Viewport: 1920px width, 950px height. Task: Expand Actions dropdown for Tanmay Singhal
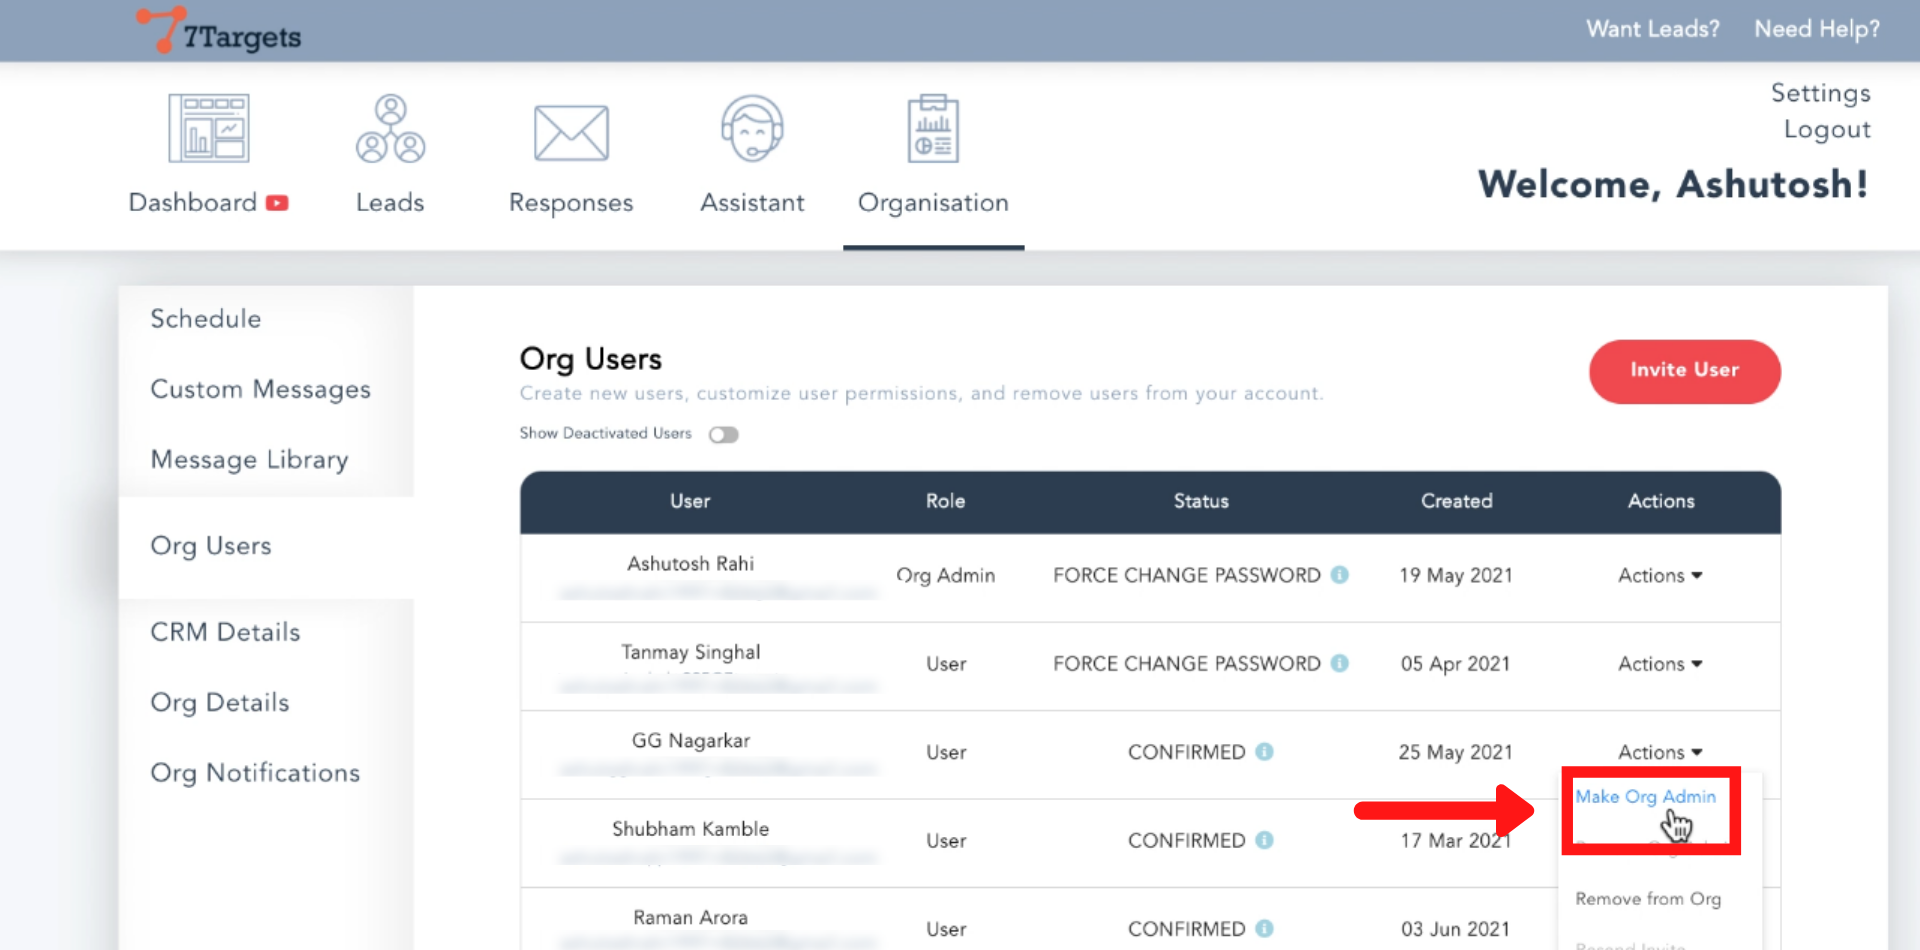tap(1660, 664)
